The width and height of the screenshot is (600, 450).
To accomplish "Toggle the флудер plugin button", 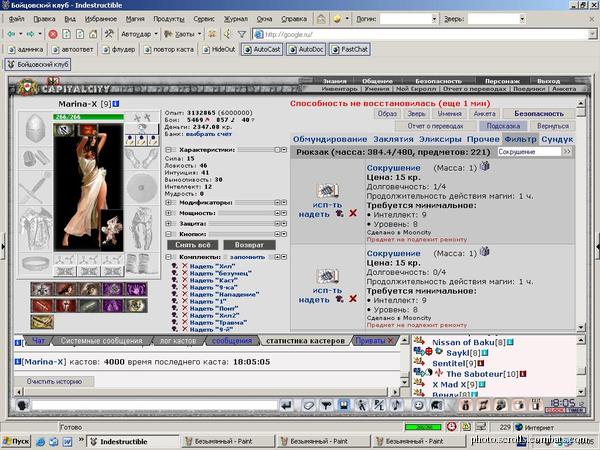I will 119,49.
